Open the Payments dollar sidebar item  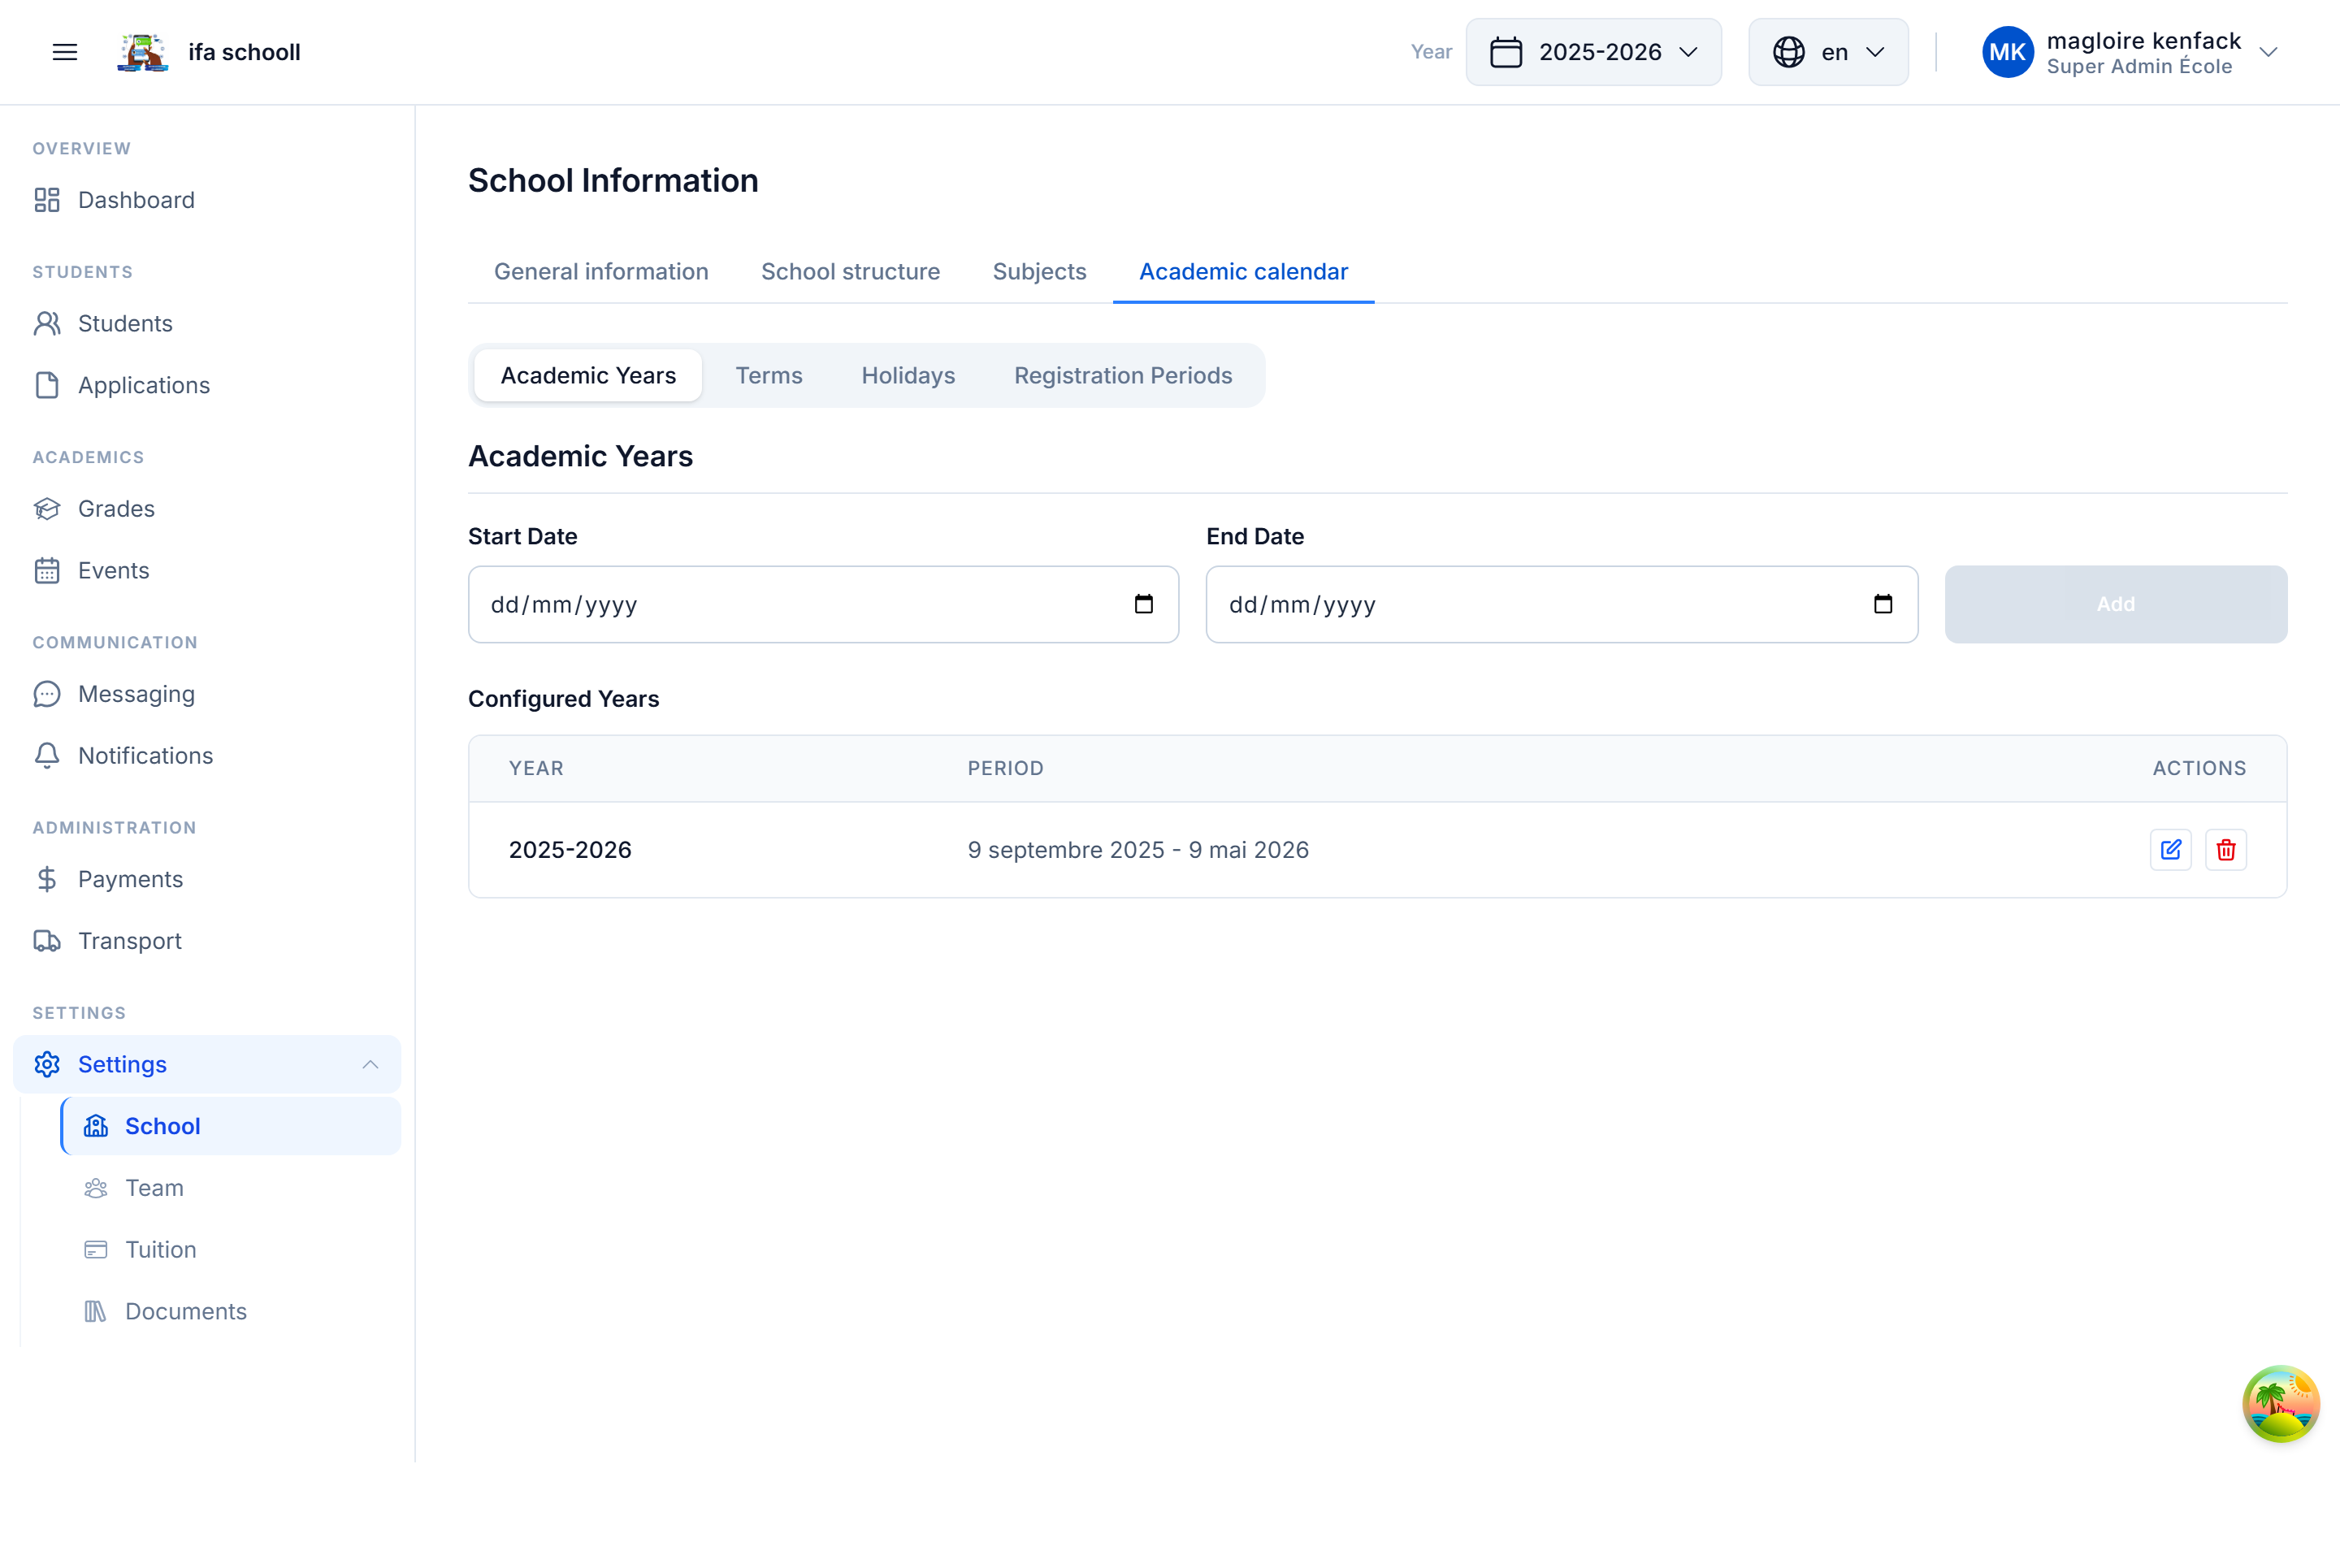130,879
